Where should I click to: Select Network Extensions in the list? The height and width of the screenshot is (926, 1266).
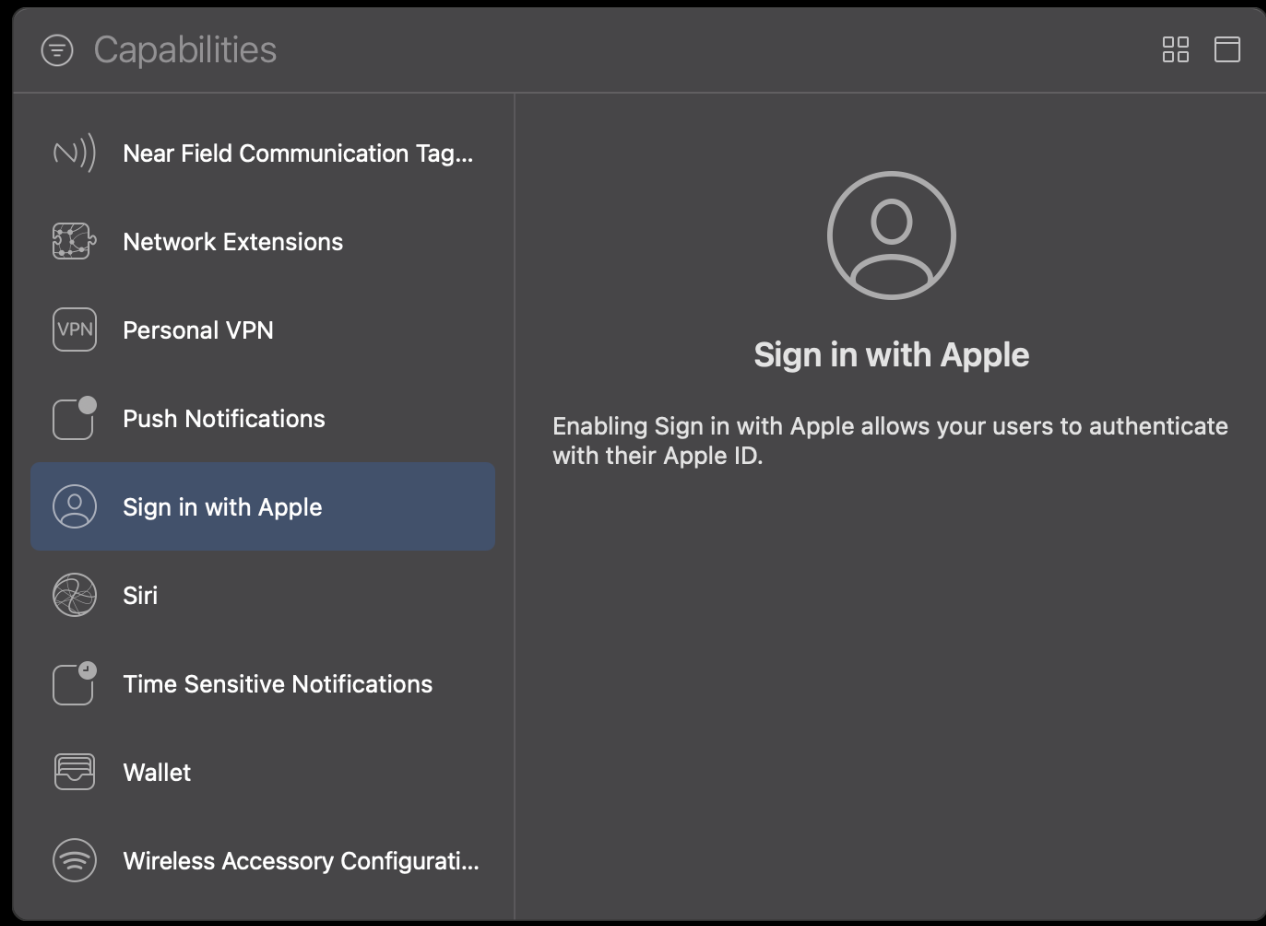263,242
